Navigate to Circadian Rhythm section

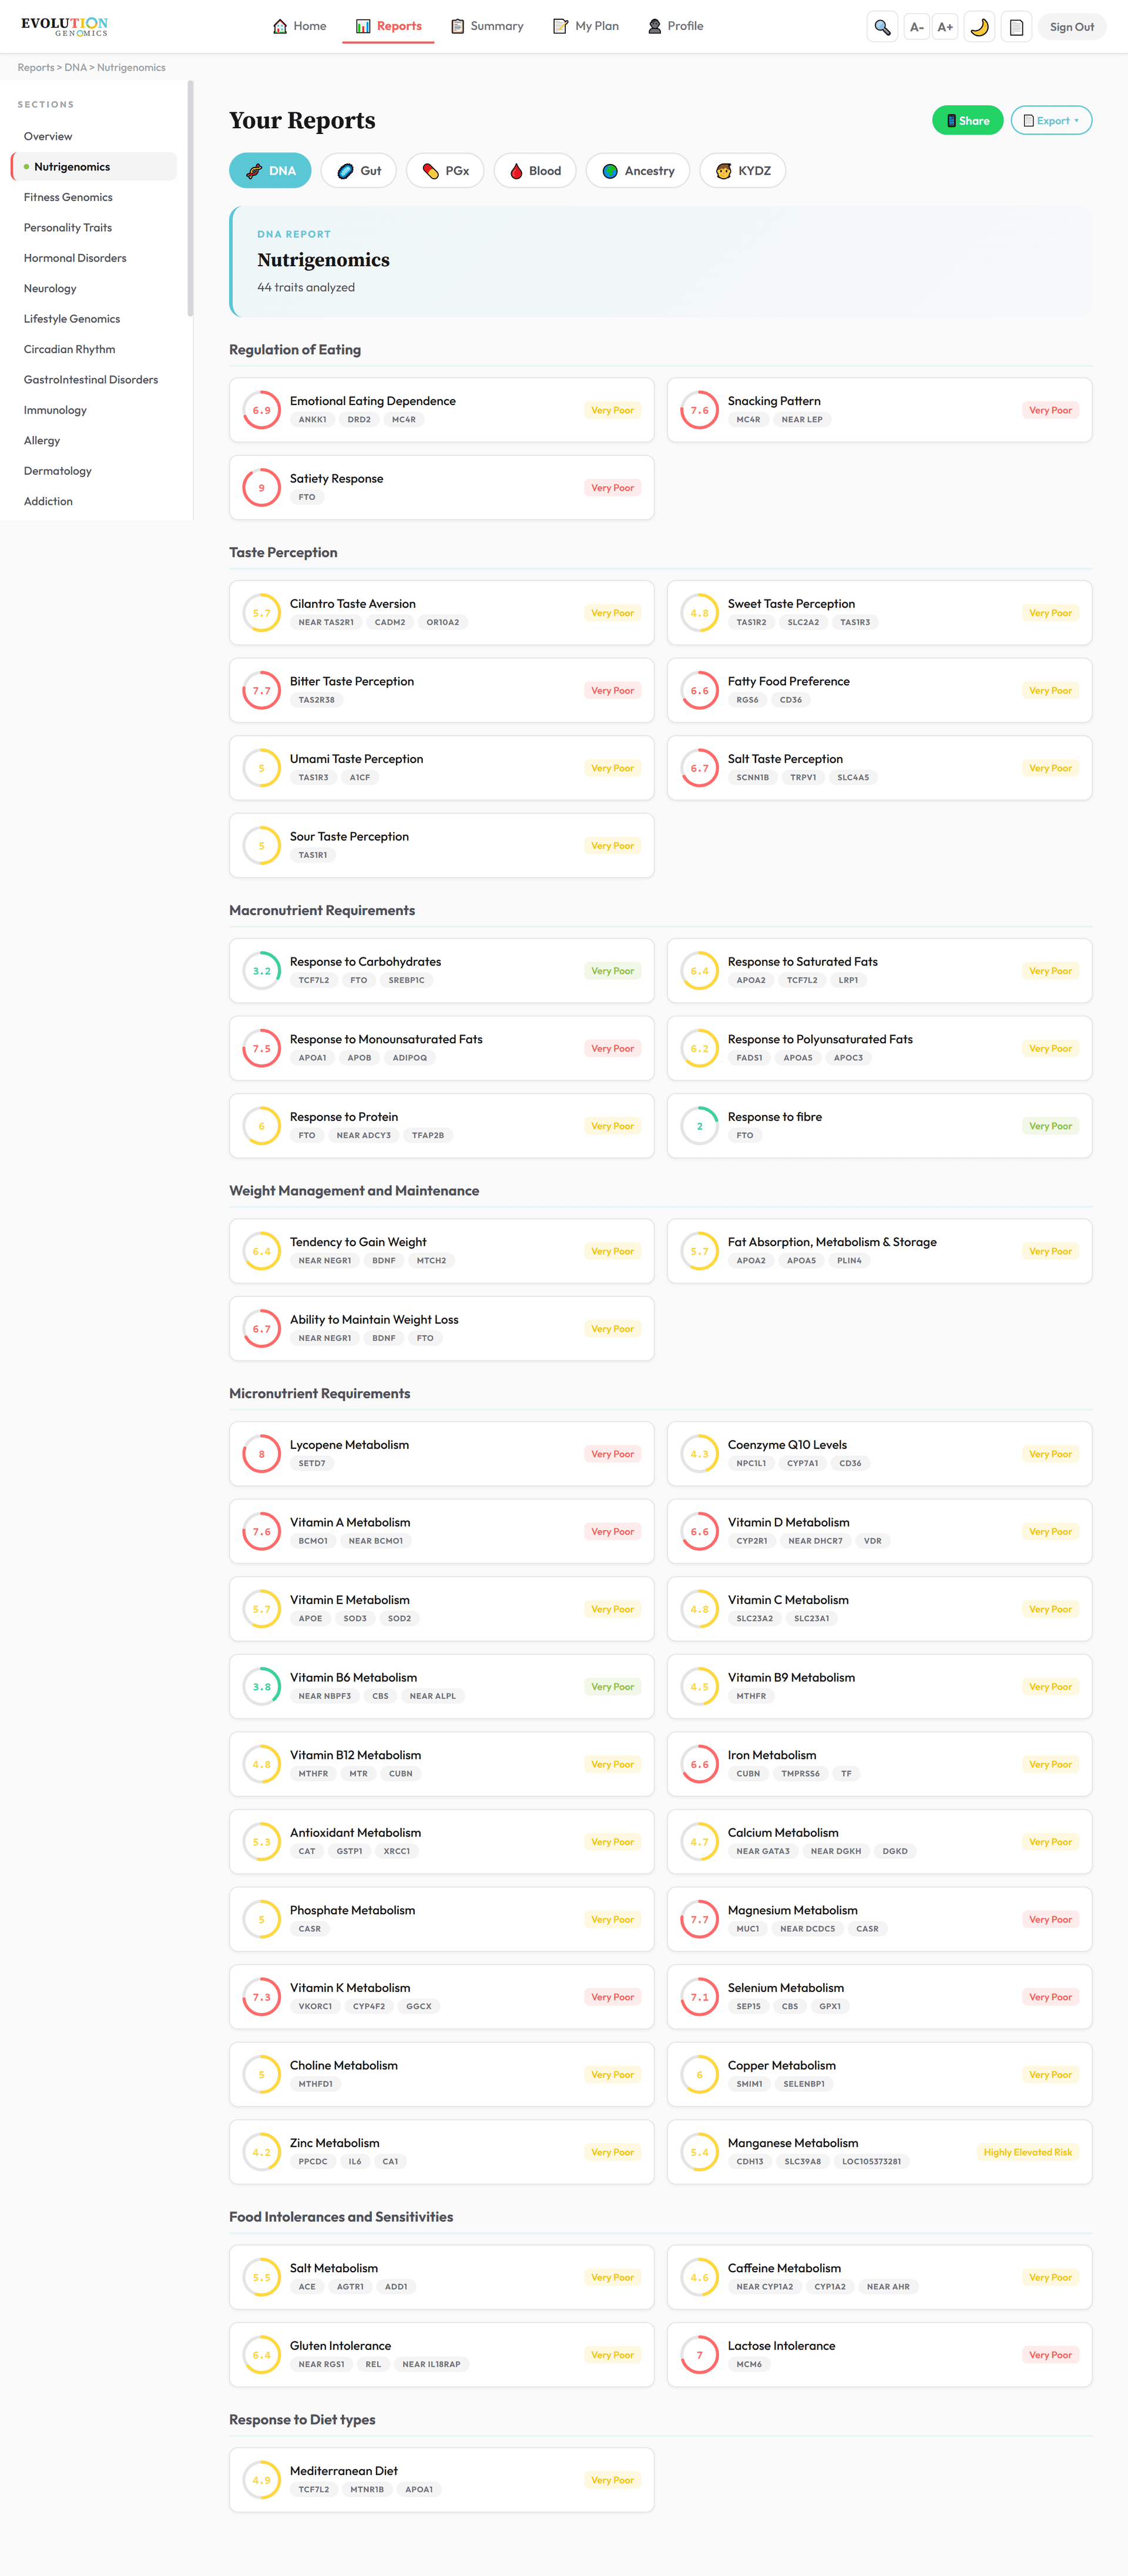(70, 349)
